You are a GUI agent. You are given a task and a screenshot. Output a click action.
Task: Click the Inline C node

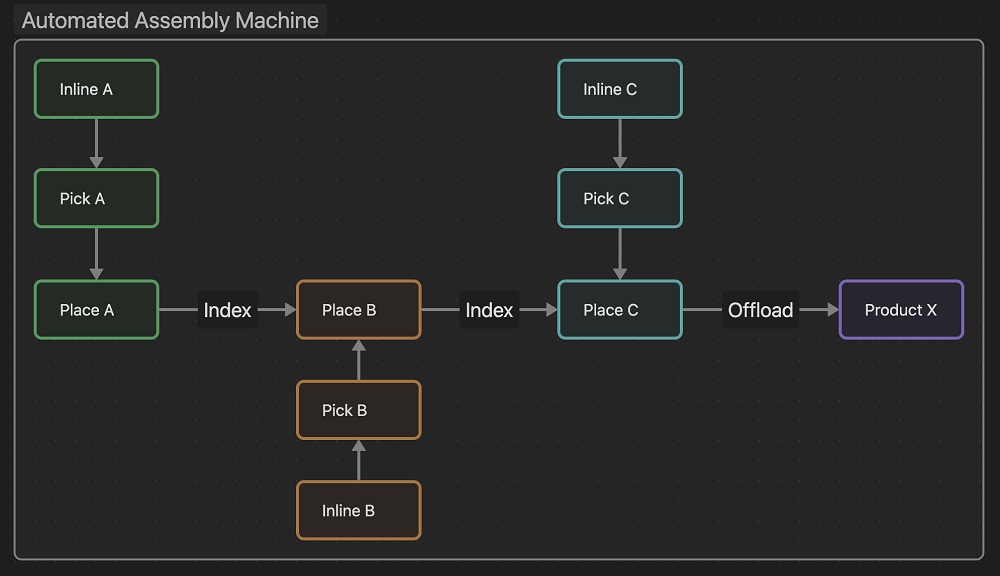tap(620, 89)
